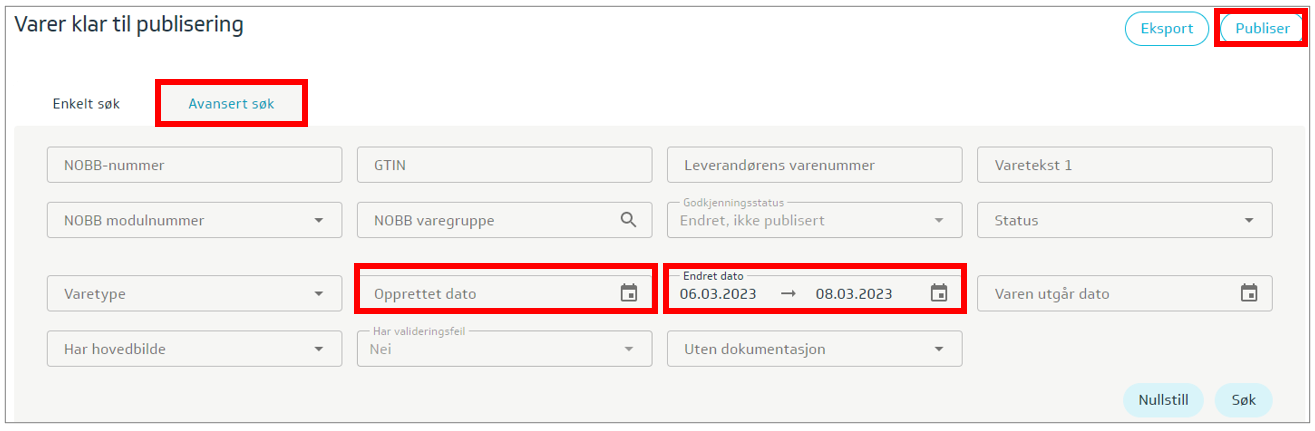Expand the Uten dokumentasjon dropdown
Viewport: 1315px width, 431px height.
[x=938, y=349]
